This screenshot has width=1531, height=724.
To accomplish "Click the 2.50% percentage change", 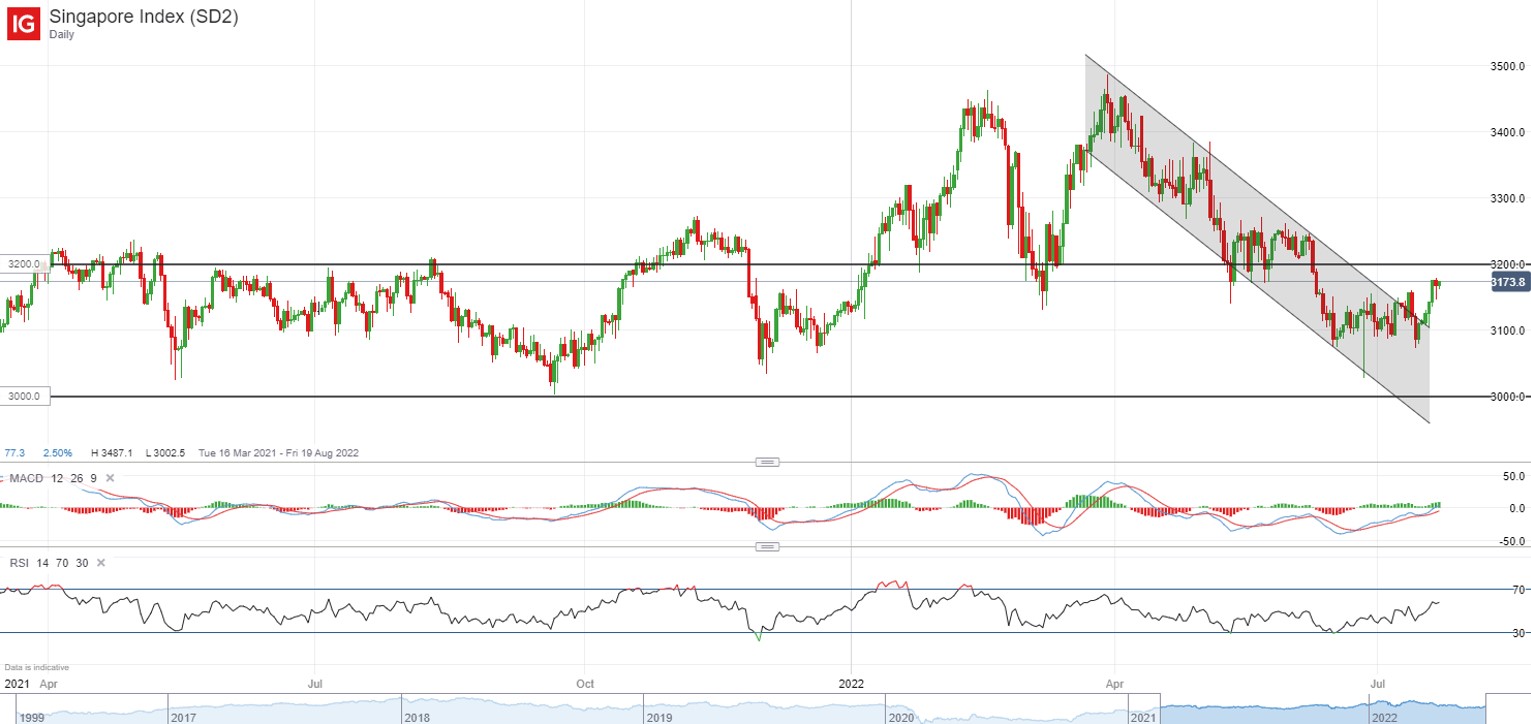I will [57, 453].
